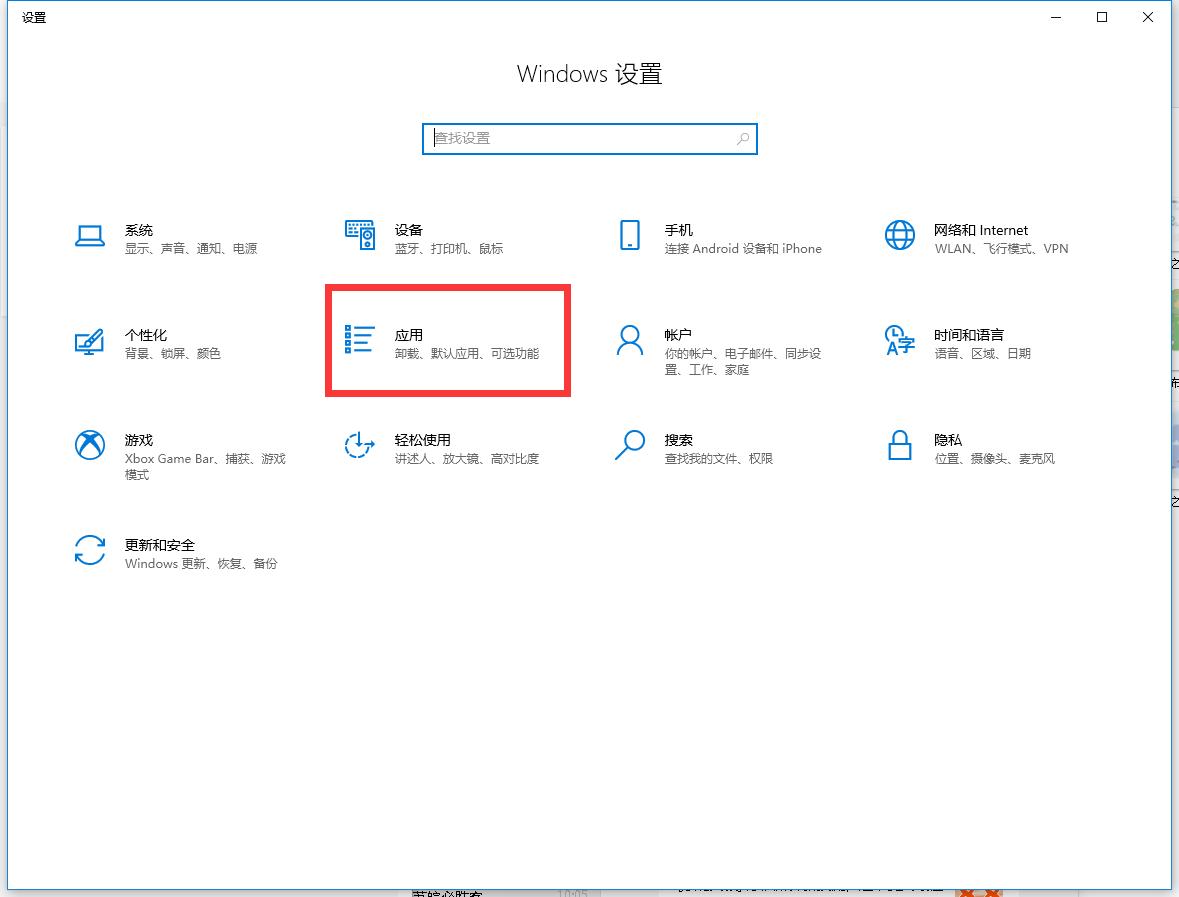Click the 游戏 heading text
This screenshot has width=1179, height=897.
(138, 440)
